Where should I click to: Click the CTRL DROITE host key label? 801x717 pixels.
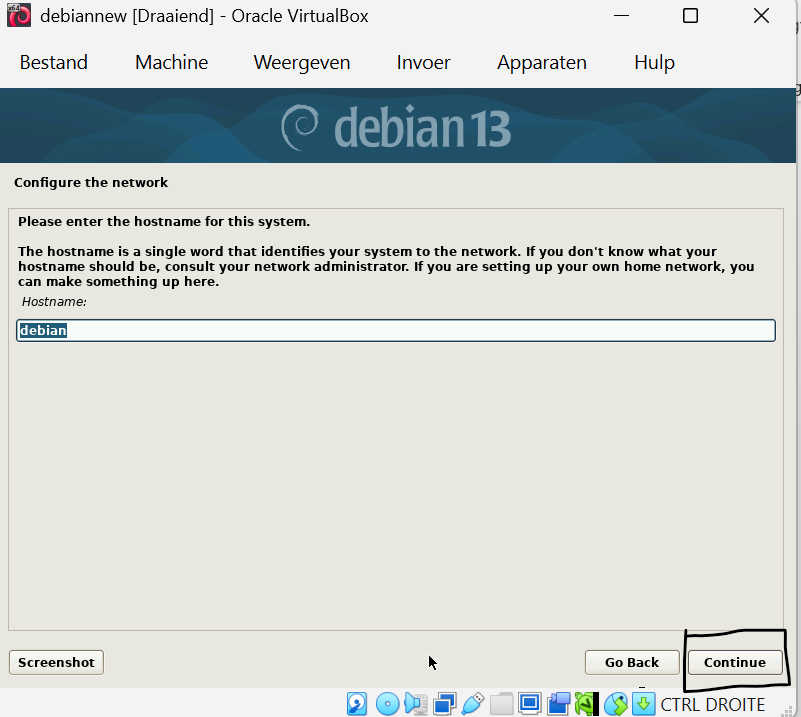click(x=713, y=705)
